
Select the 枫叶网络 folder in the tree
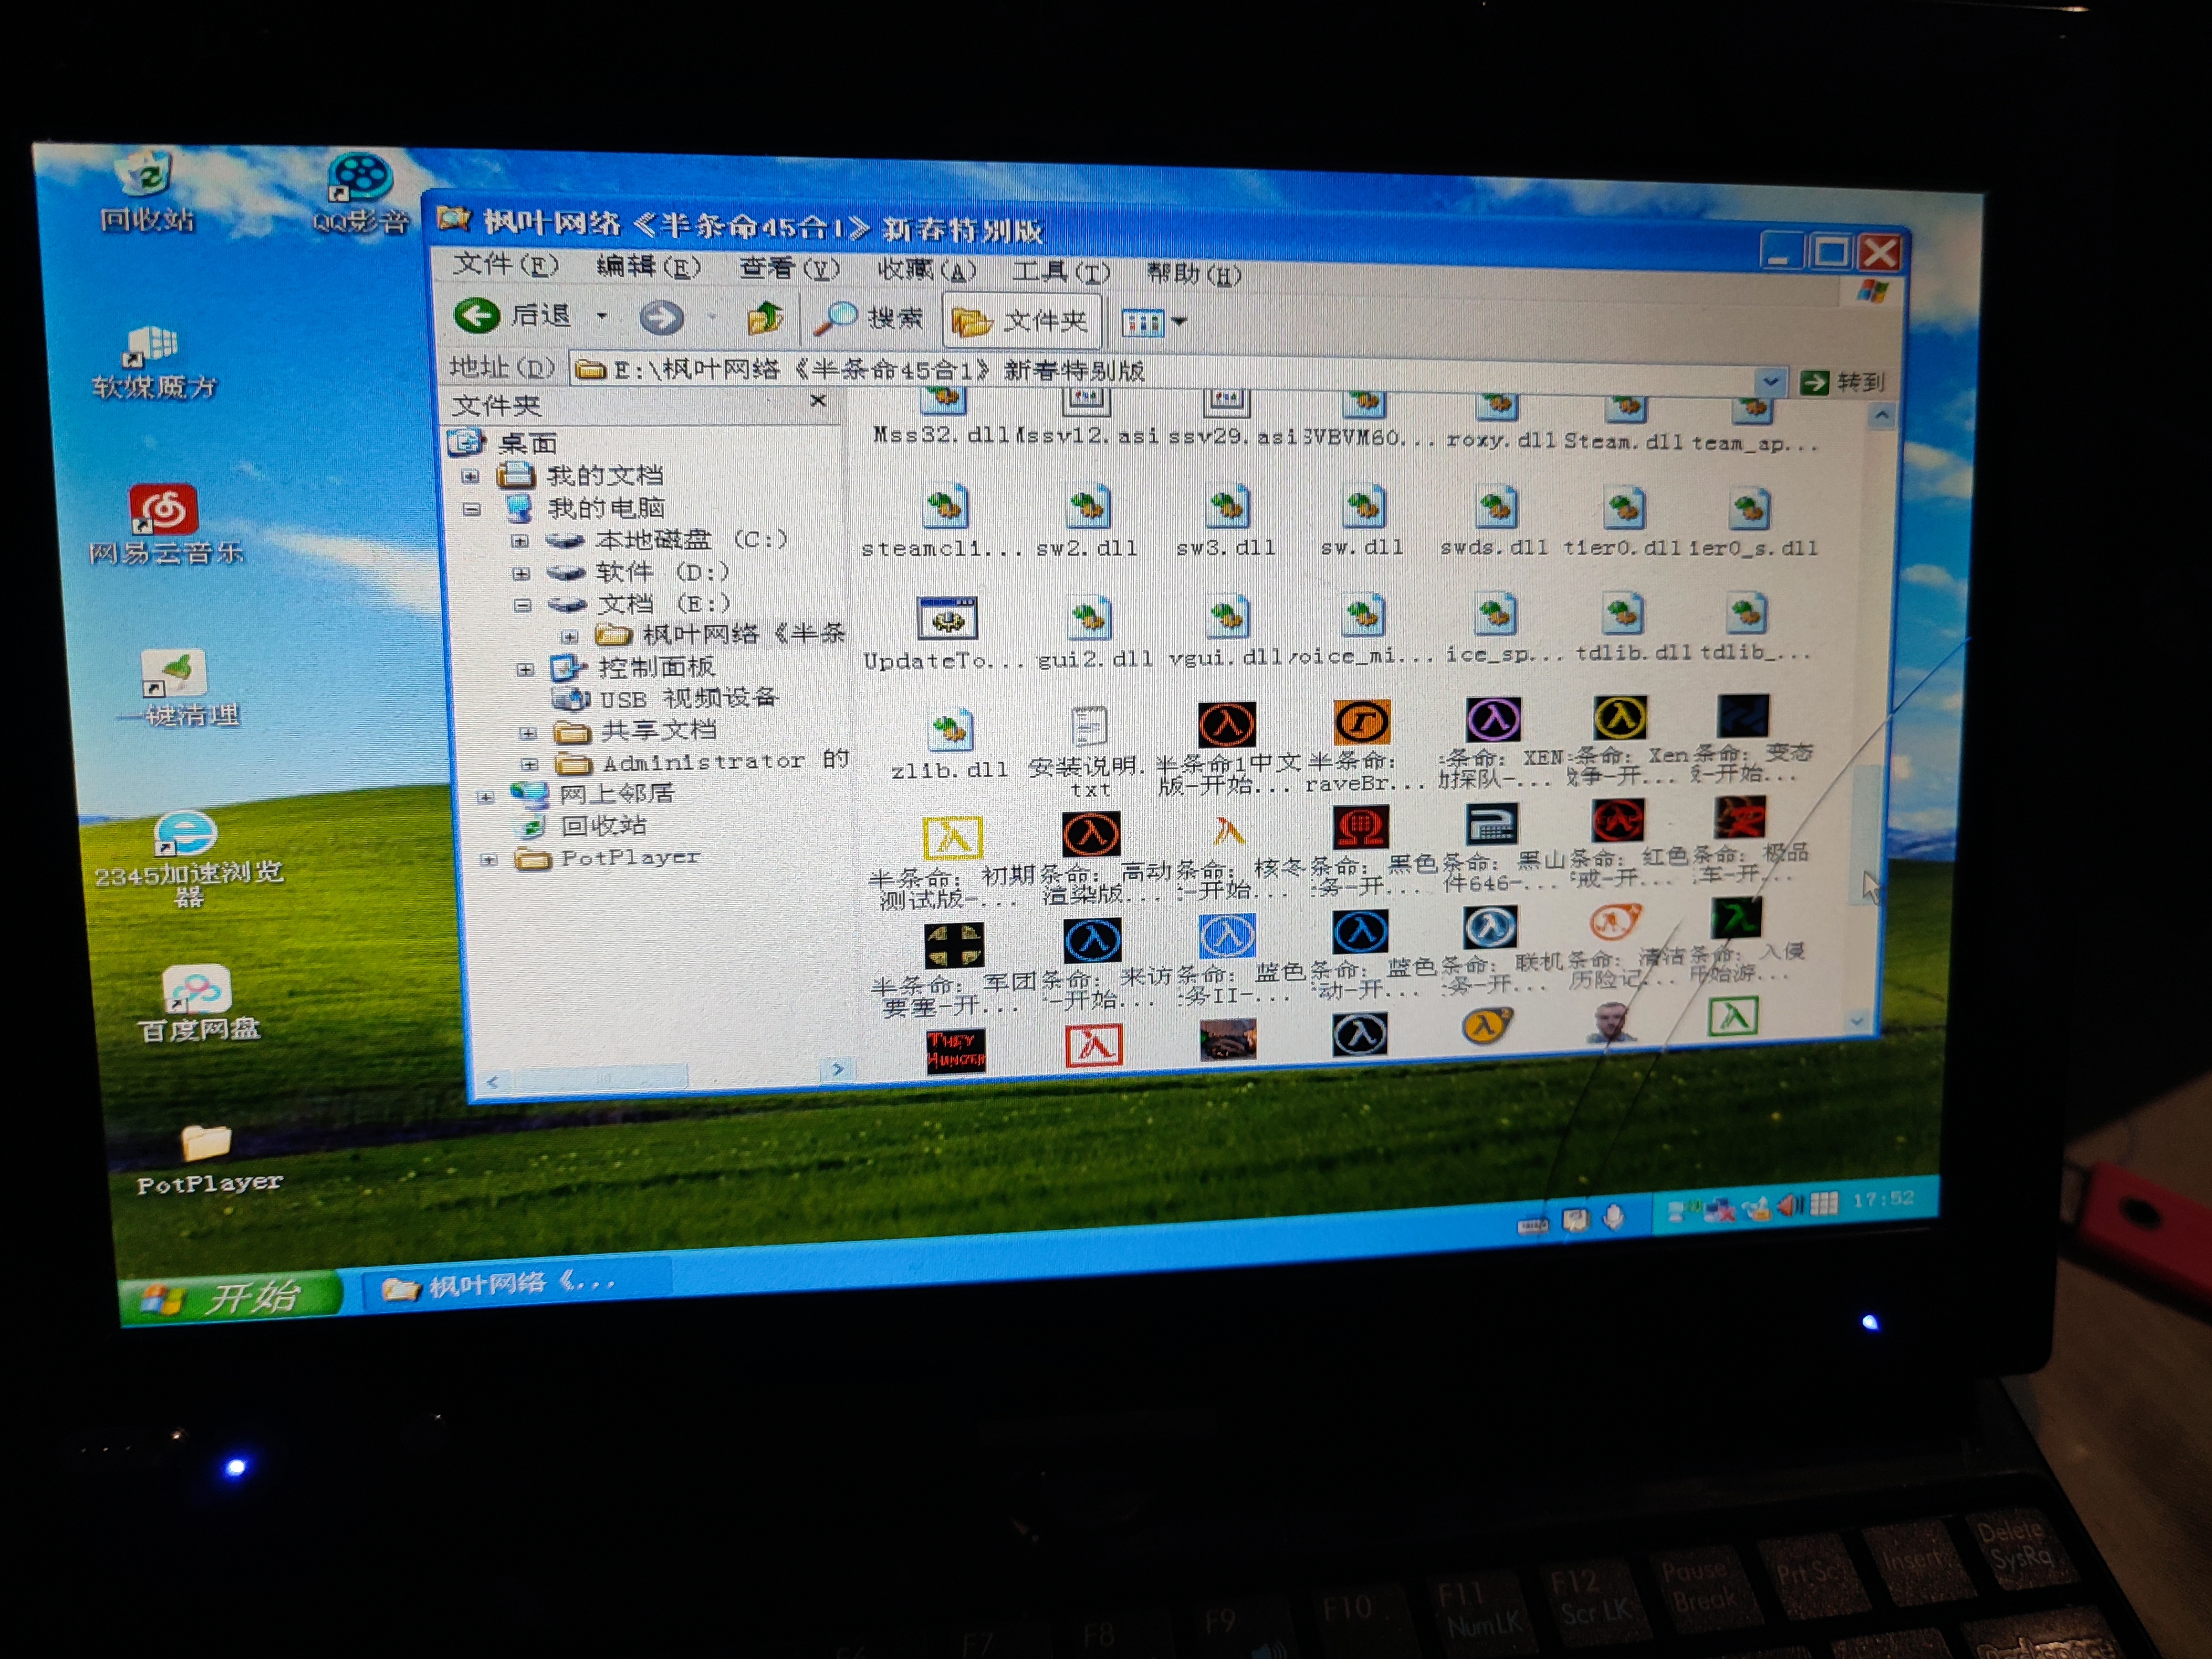tap(744, 634)
